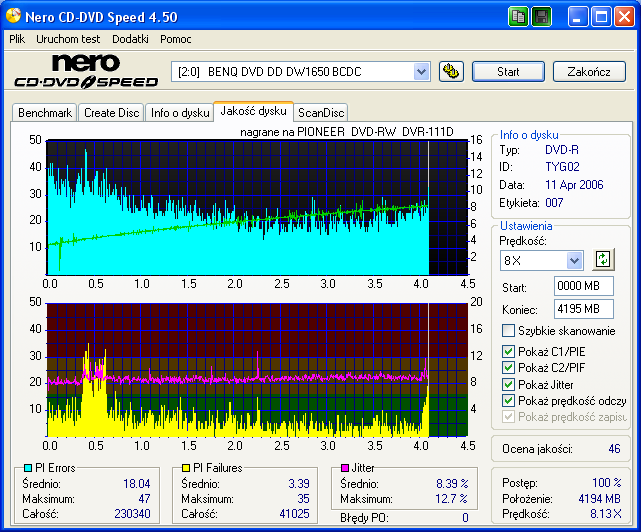Click the Koniec field showing 4195 MB
This screenshot has height=532, width=641.
click(584, 309)
